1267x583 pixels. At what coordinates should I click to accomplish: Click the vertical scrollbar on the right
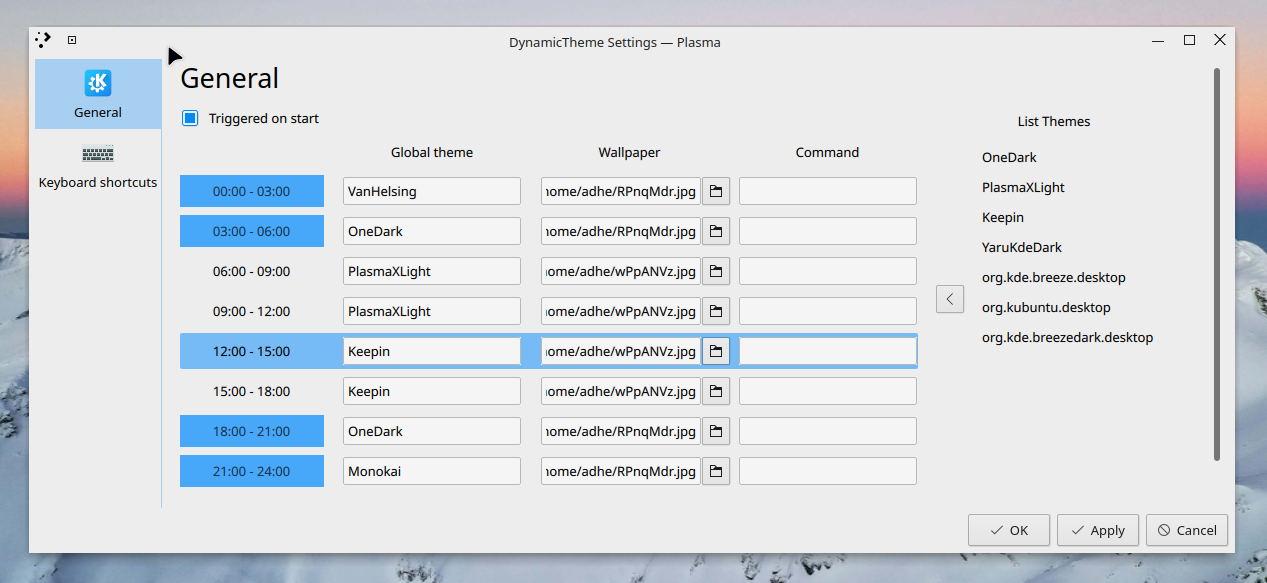tap(1217, 264)
